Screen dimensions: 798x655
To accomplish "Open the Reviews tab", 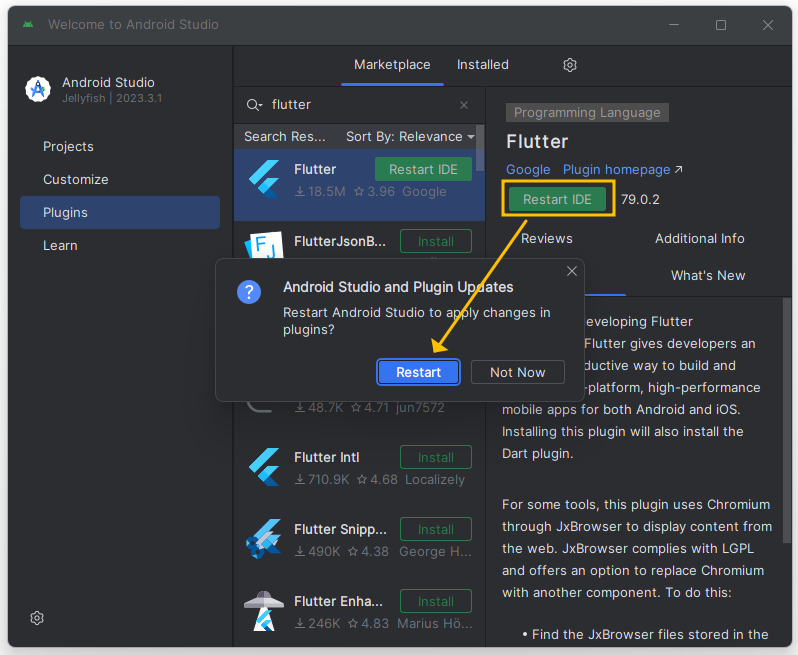I will pyautogui.click(x=547, y=239).
